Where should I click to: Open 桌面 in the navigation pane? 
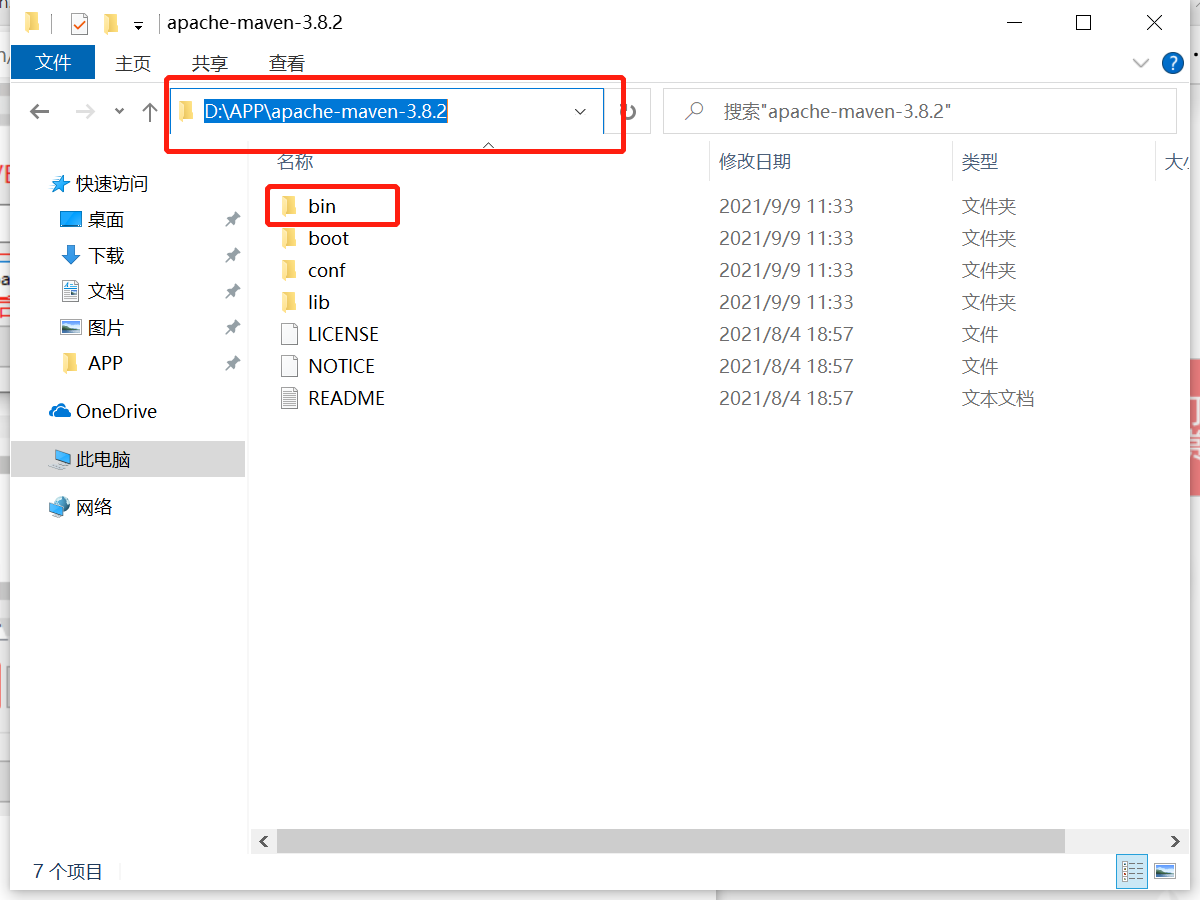[x=105, y=220]
